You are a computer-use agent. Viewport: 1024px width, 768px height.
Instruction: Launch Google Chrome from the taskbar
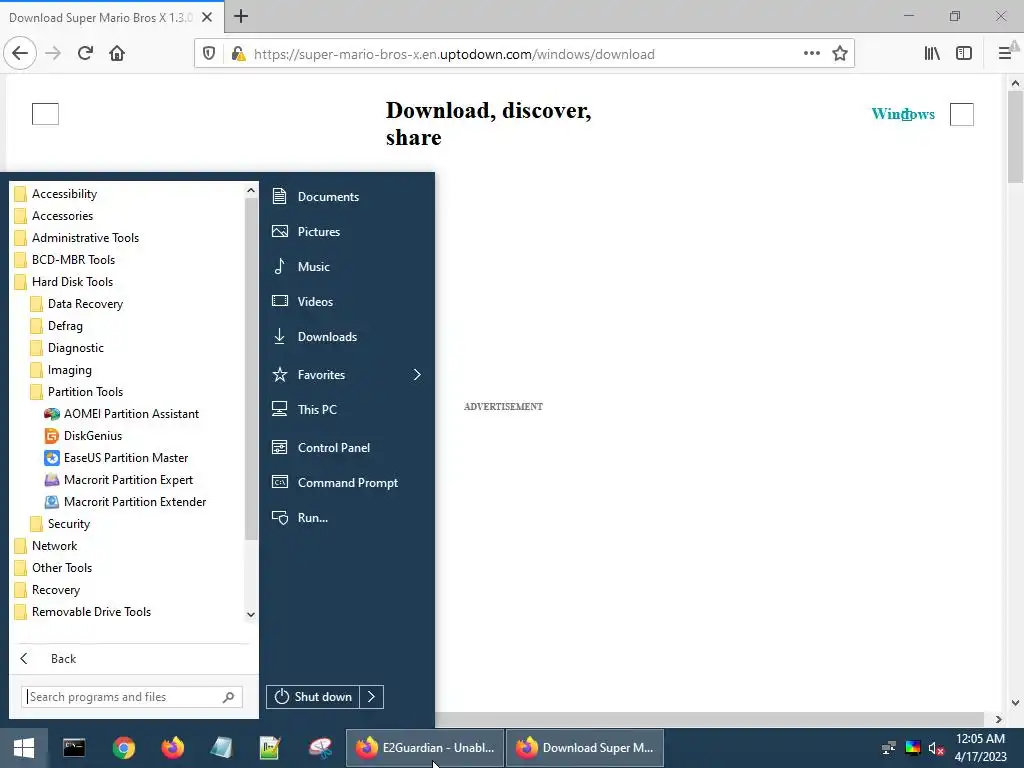tap(123, 748)
